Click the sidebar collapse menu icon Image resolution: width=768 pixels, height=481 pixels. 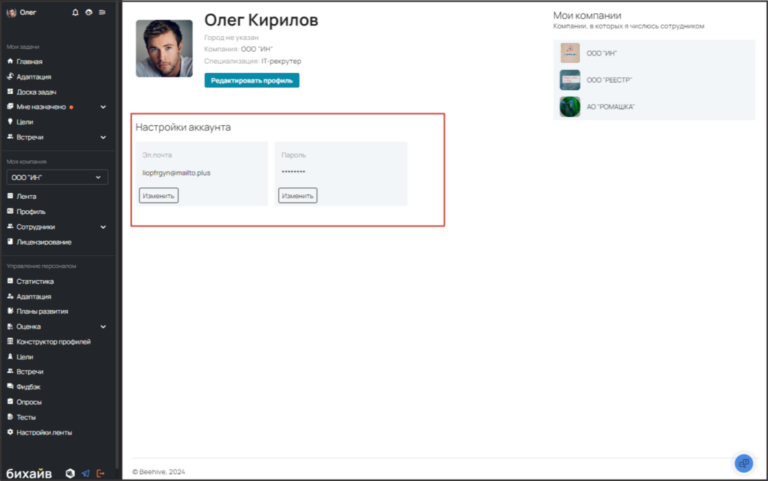[102, 12]
